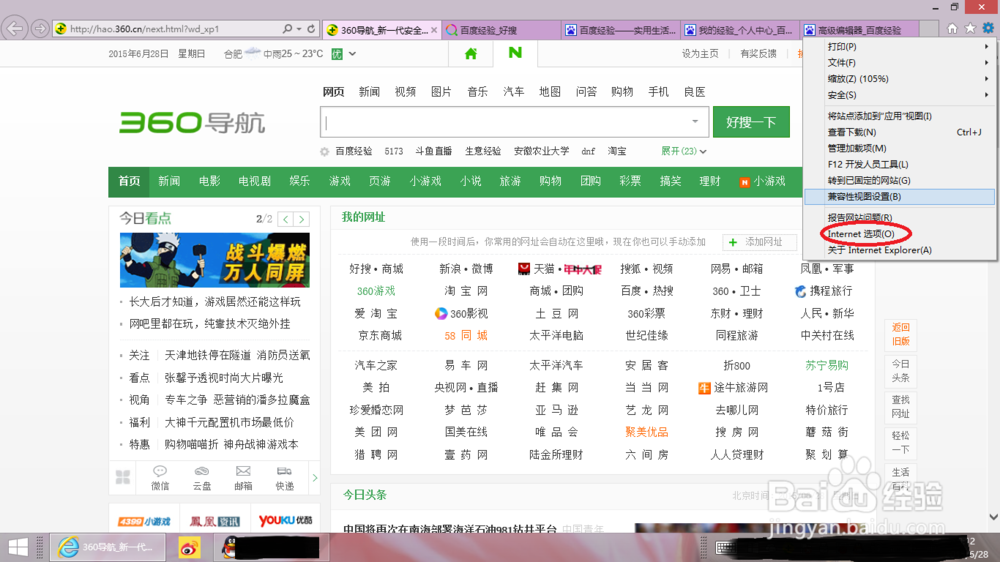
Task: Click the Windows Start button
Action: (x=18, y=547)
